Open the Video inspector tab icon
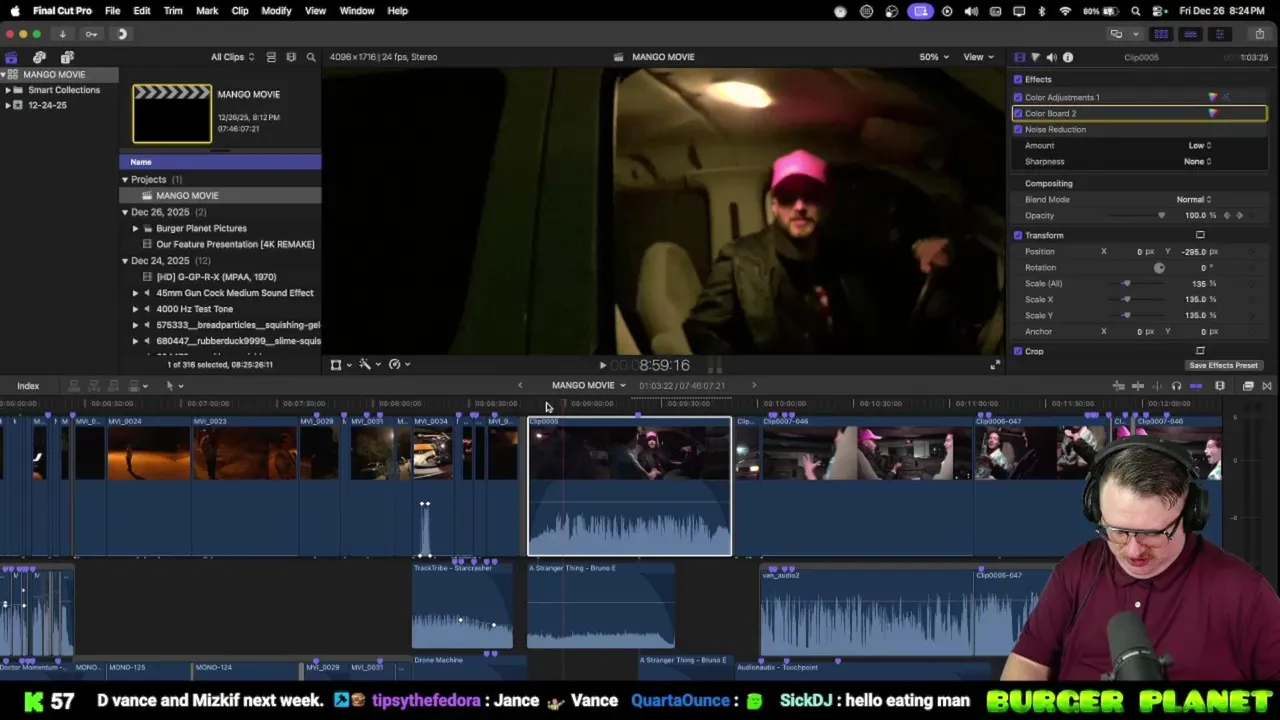1280x720 pixels. point(1019,57)
